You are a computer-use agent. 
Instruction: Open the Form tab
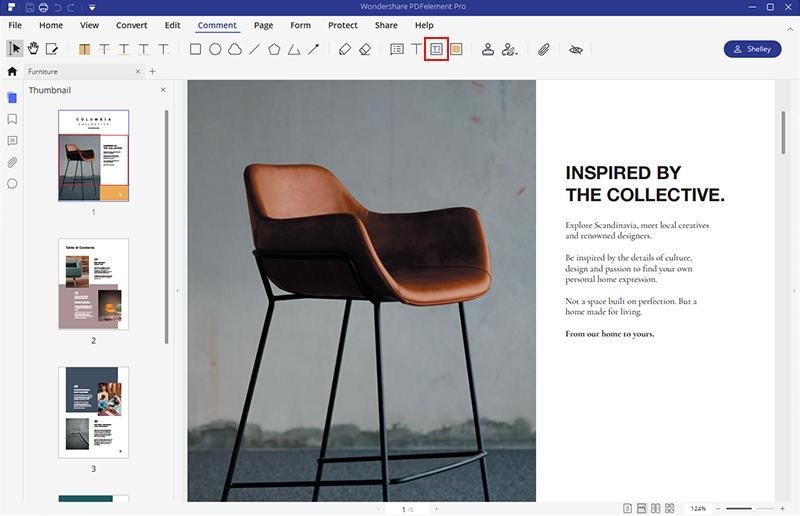(x=301, y=25)
